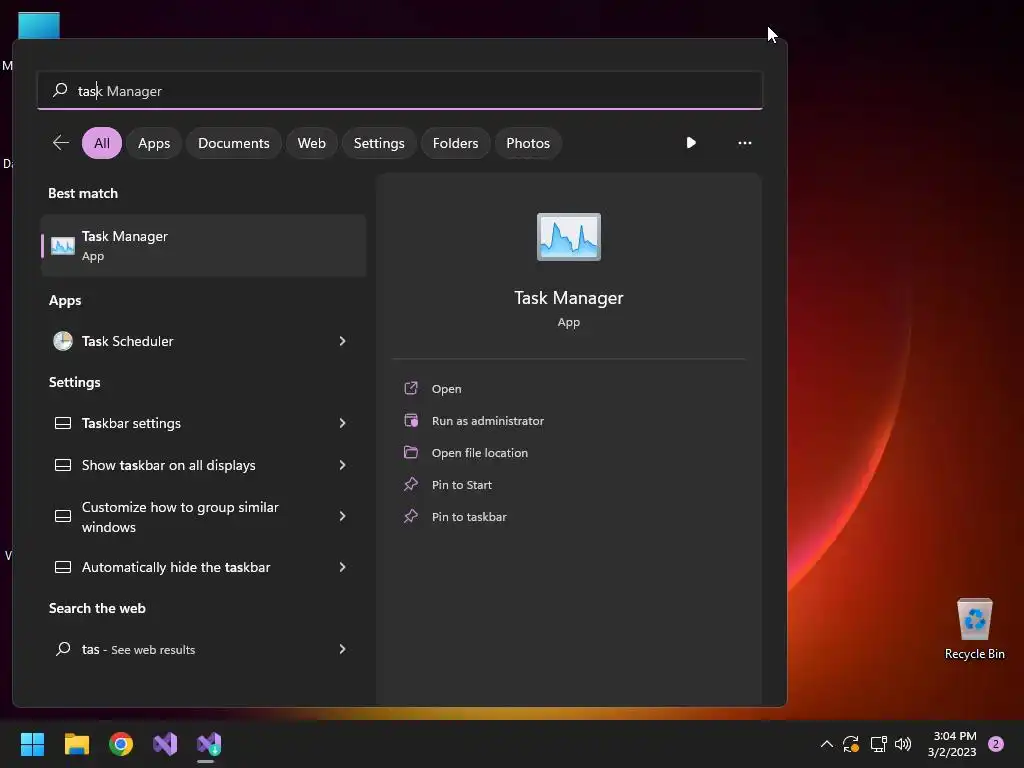The height and width of the screenshot is (768, 1024).
Task: Switch to the Web filter tab
Action: tap(312, 143)
